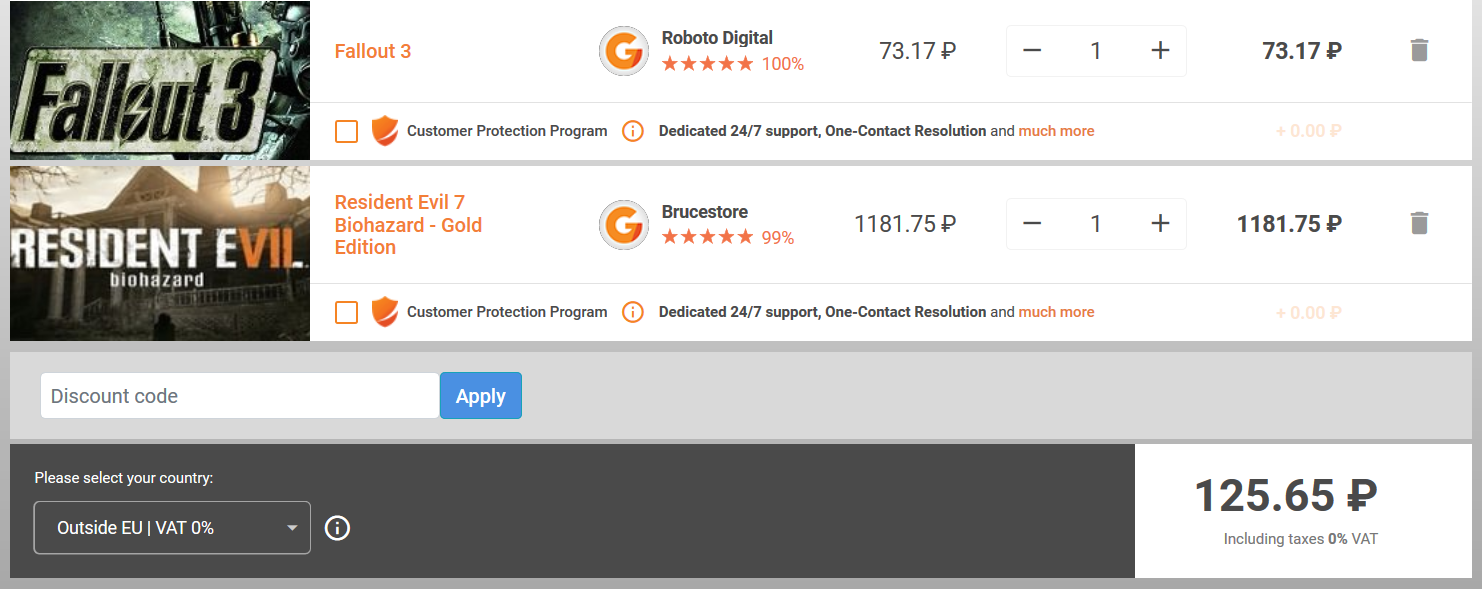1482x589 pixels.
Task: Enable Customer Protection for Resident Evil 7
Action: [x=346, y=312]
